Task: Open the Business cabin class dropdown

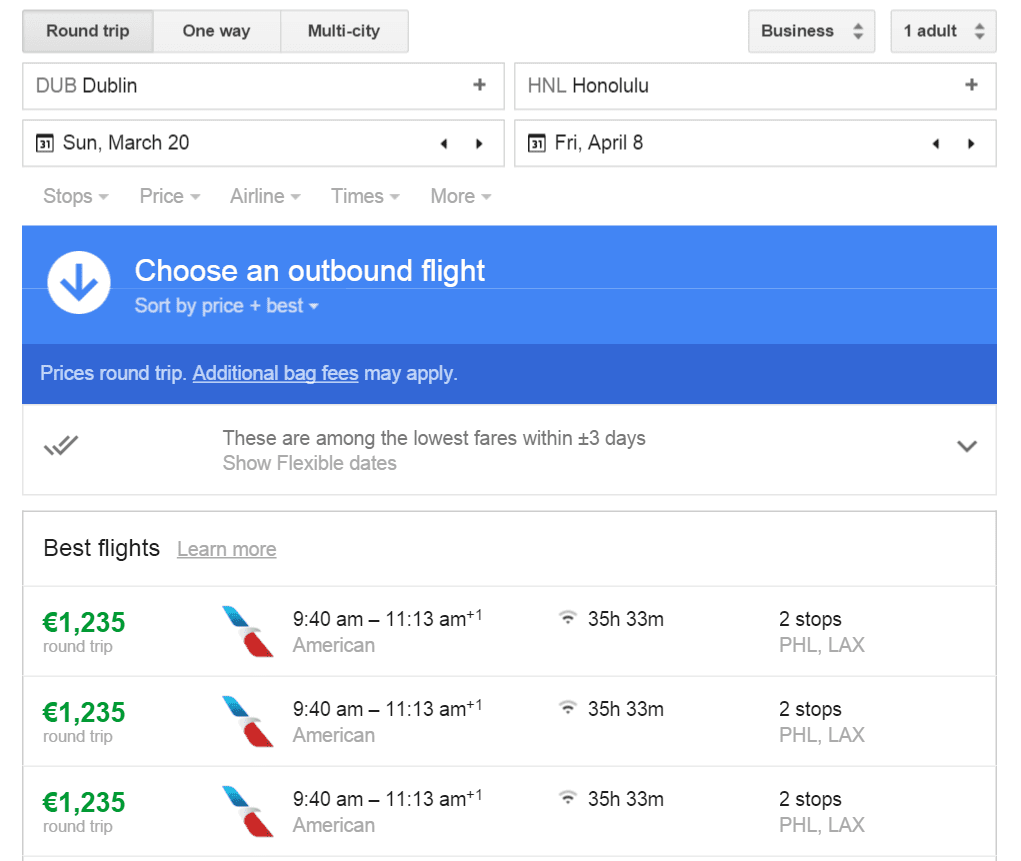Action: click(811, 31)
